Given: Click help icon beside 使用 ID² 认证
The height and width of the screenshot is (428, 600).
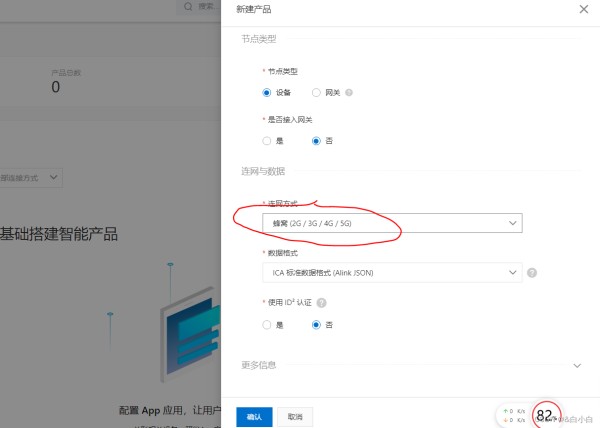Looking at the screenshot, I should pos(322,303).
